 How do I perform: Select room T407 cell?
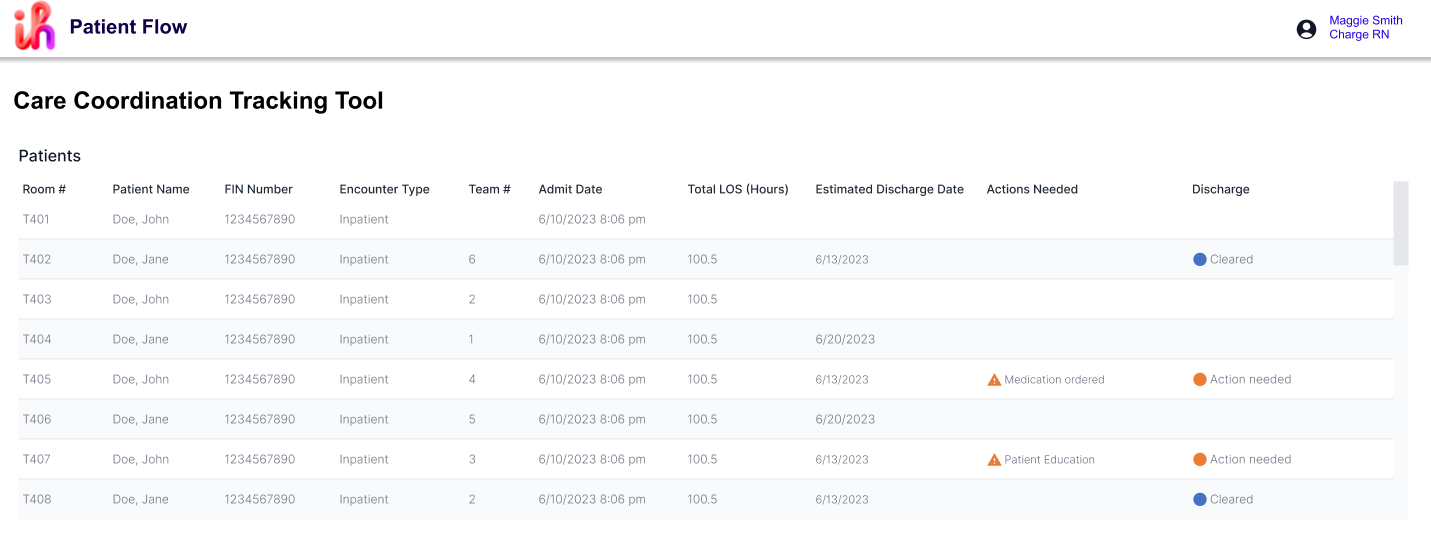[36, 459]
